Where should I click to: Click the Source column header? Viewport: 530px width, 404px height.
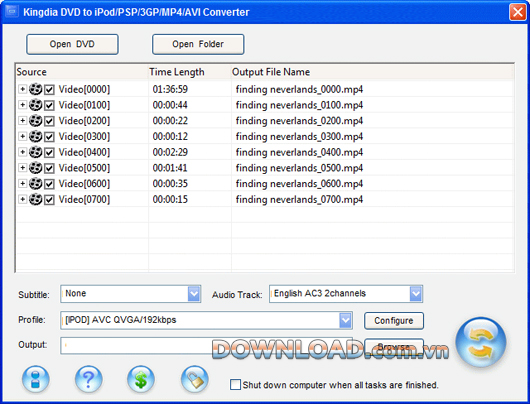coord(82,72)
